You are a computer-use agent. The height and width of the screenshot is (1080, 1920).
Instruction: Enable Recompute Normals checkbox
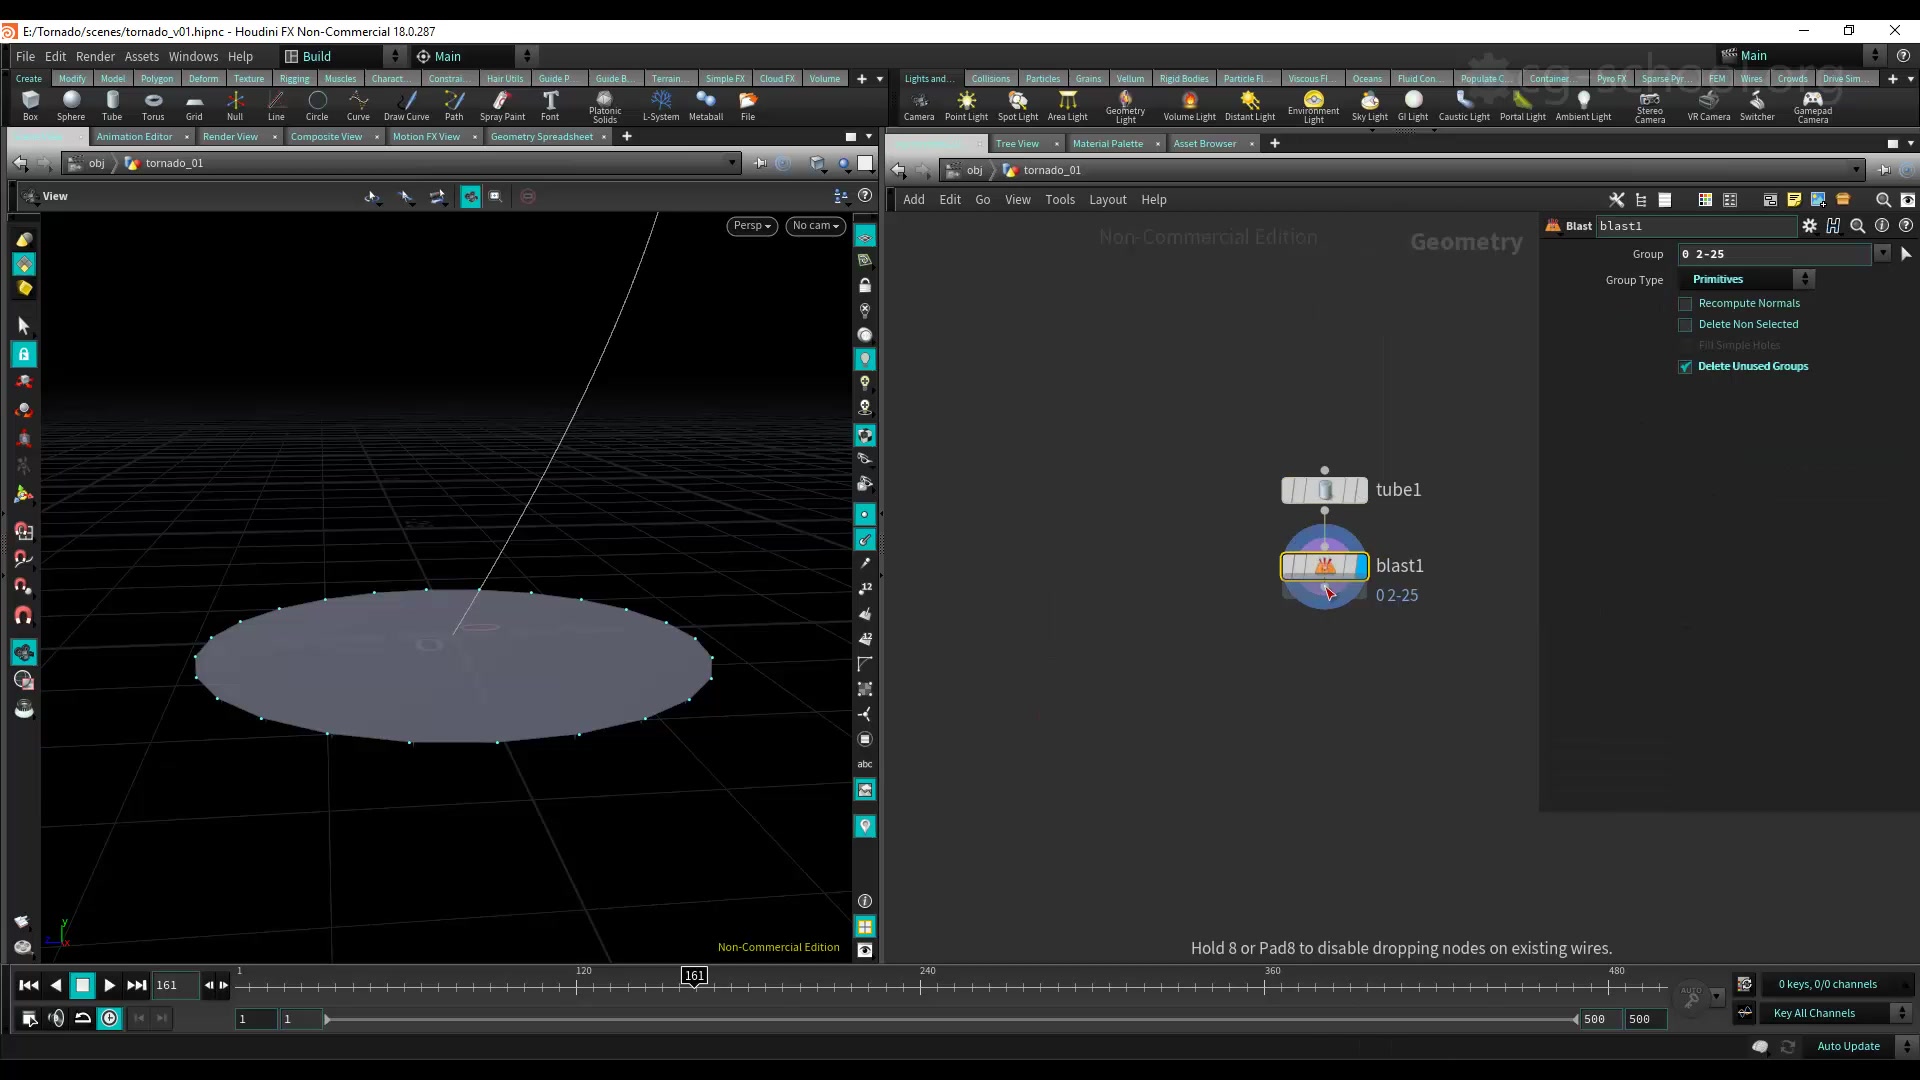tap(1685, 303)
